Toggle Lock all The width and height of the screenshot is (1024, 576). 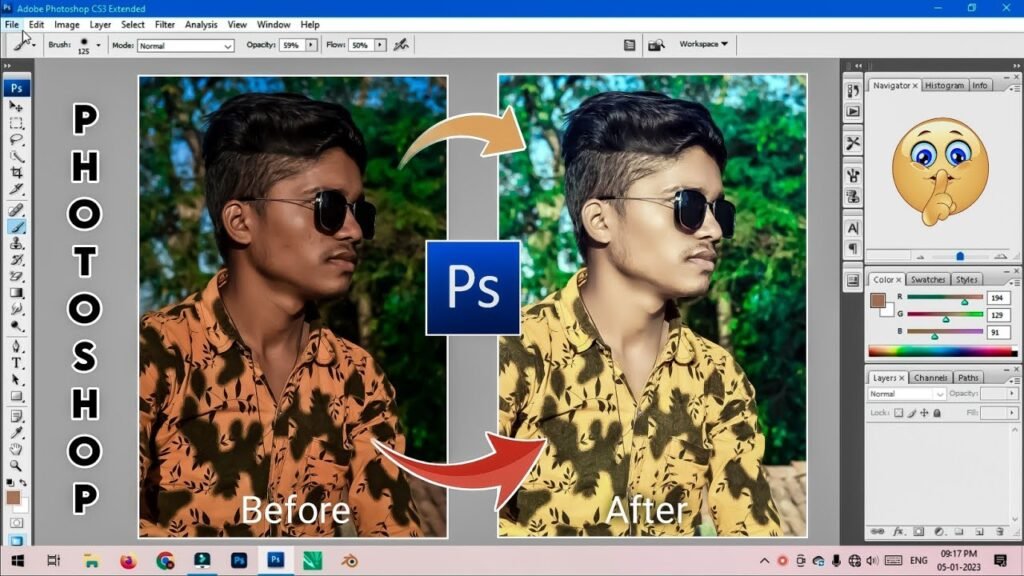pyautogui.click(x=937, y=413)
